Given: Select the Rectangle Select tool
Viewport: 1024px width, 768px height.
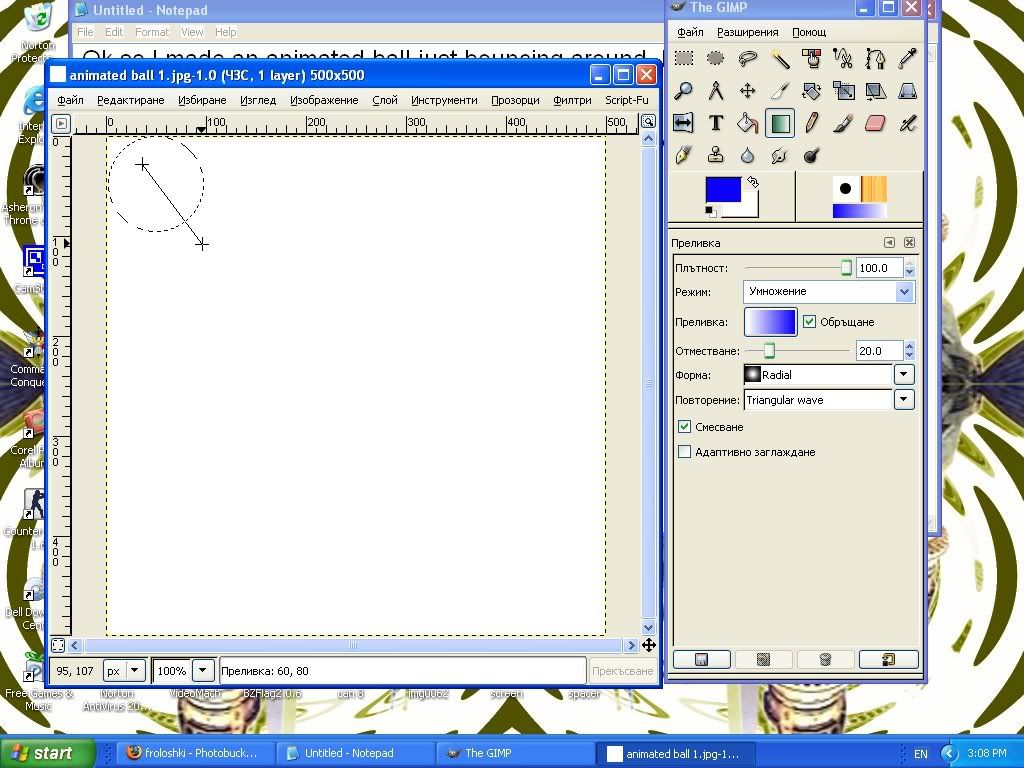Looking at the screenshot, I should [684, 59].
